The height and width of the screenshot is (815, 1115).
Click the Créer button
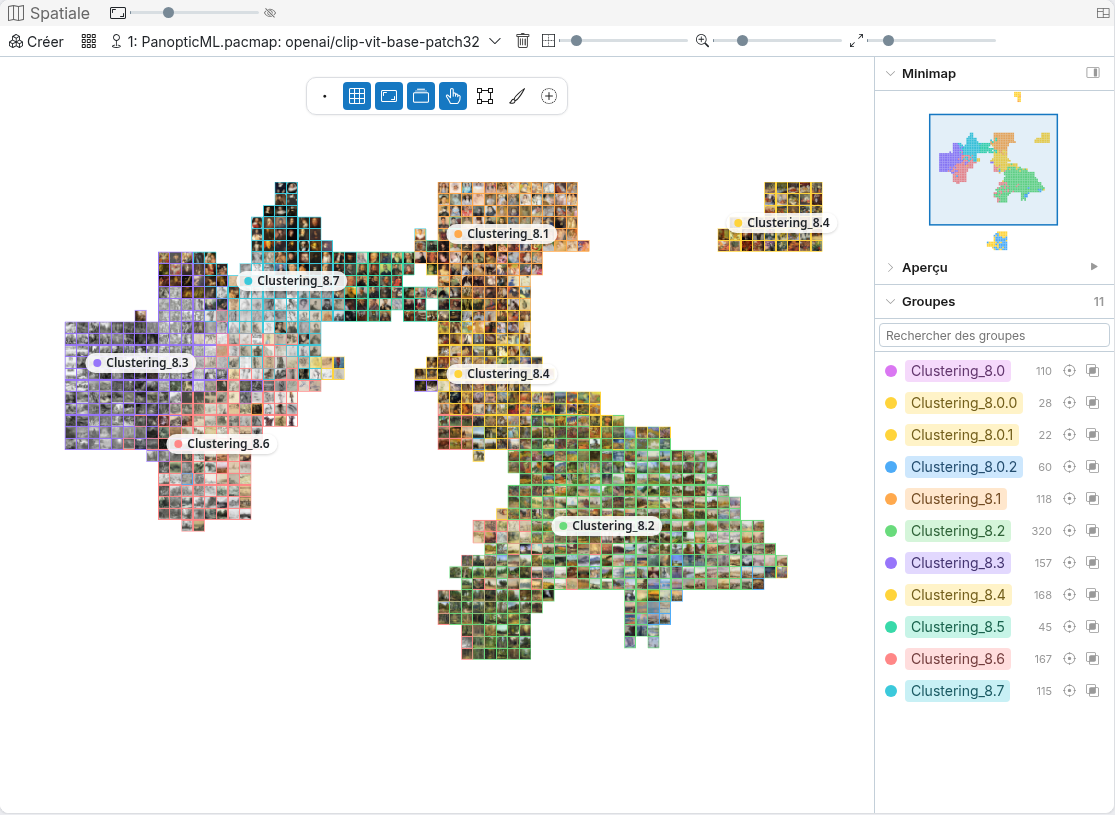pyautogui.click(x=36, y=41)
